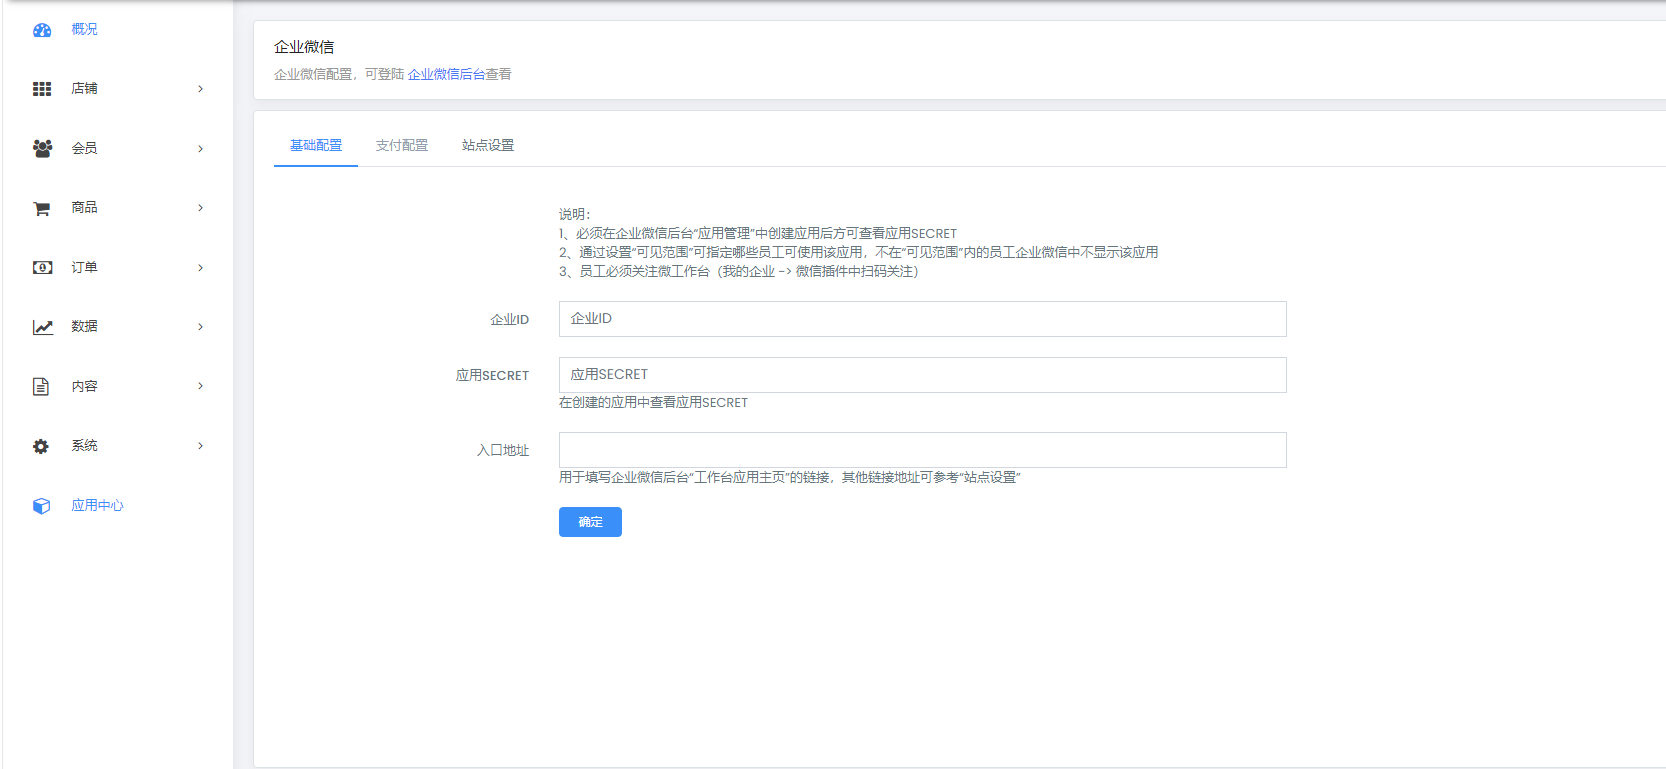This screenshot has width=1666, height=769.
Task: Click the 说明: instructions heading
Action: pyautogui.click(x=575, y=214)
